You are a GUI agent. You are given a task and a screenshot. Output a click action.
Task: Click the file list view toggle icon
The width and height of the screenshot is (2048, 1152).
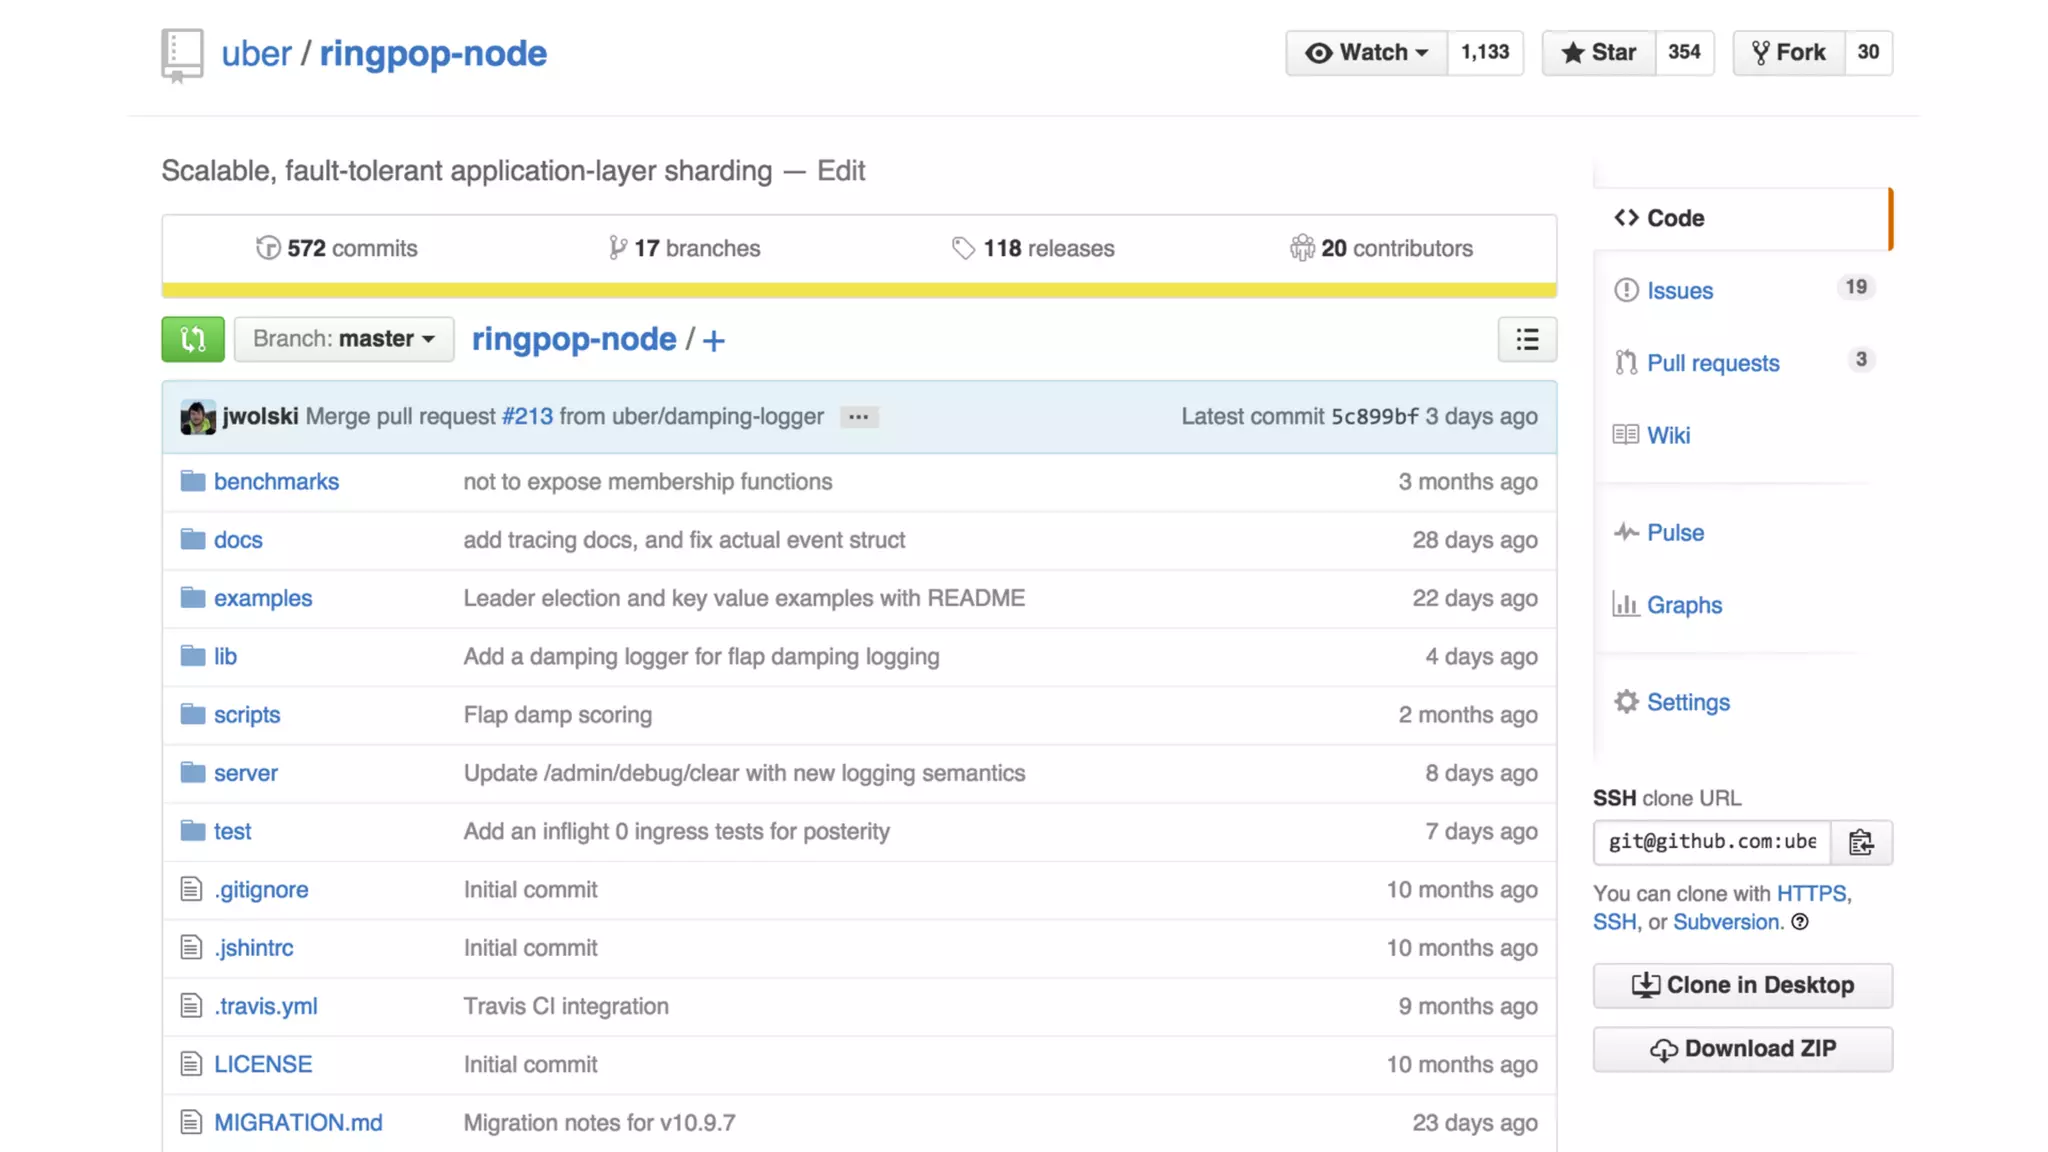[x=1526, y=339]
